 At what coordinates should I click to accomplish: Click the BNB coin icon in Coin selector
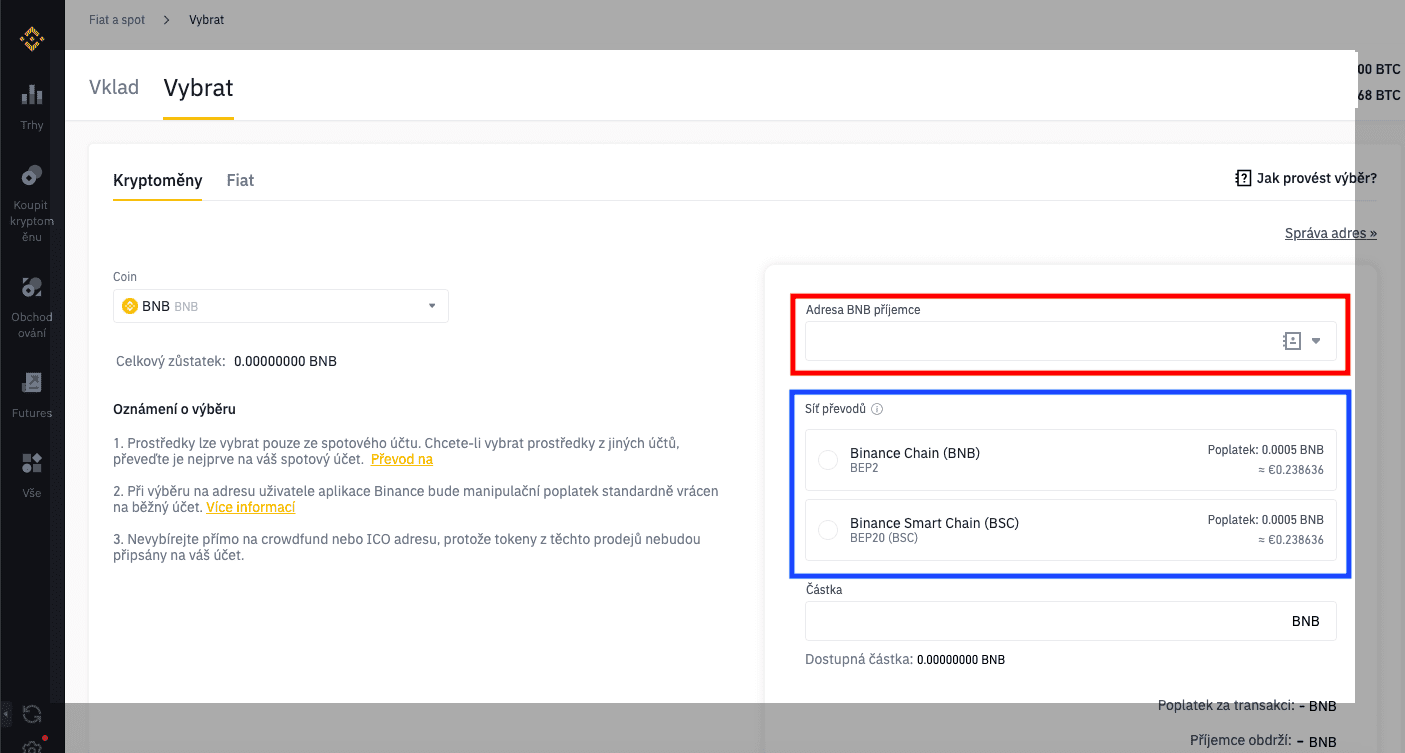click(x=129, y=306)
